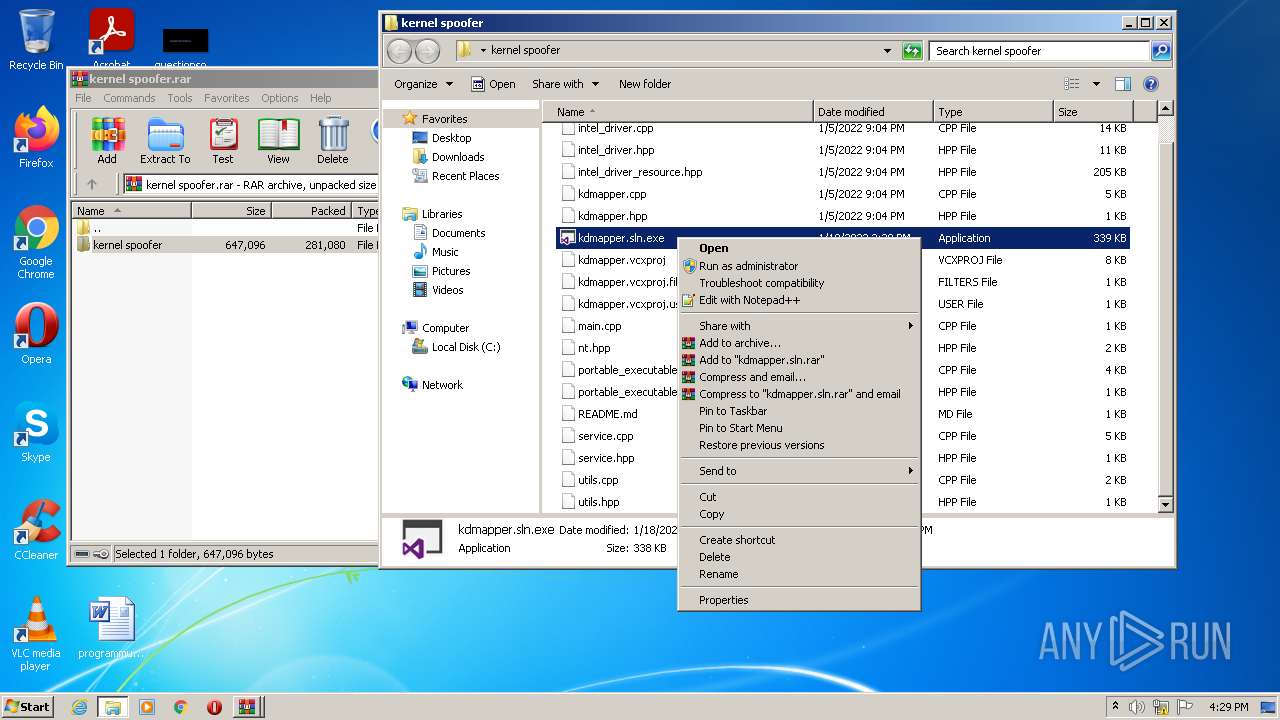Select the Word document icon on desktop
This screenshot has height=720, width=1280.
111,628
